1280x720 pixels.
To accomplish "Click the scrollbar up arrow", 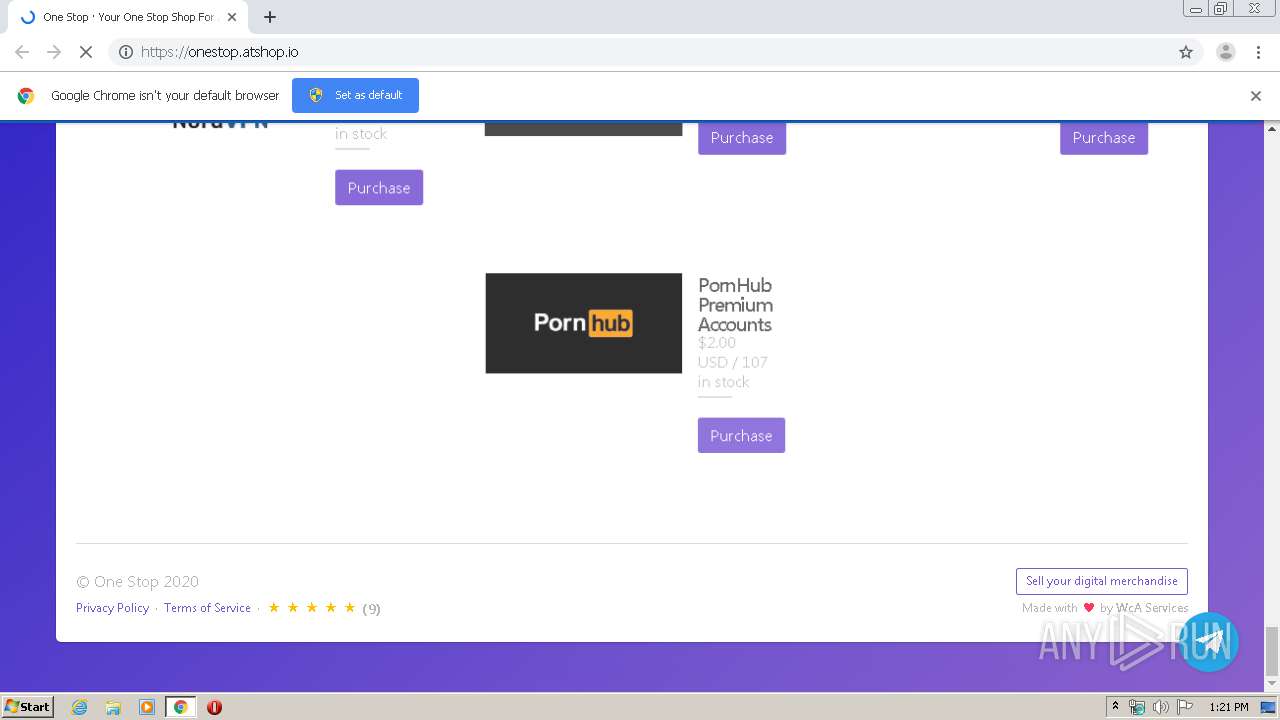I will (x=1272, y=129).
